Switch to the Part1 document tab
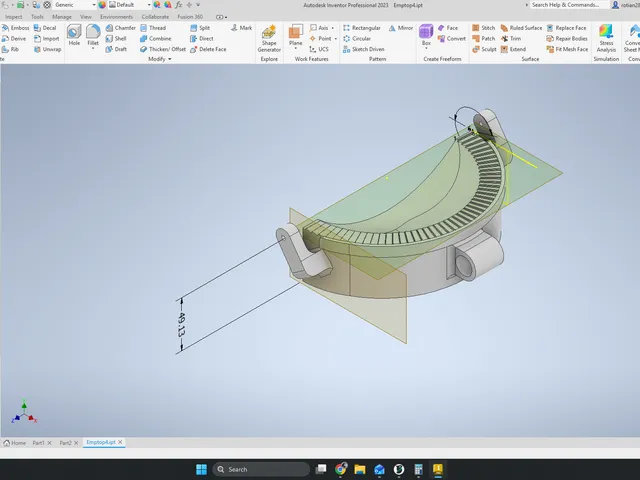 pos(38,443)
